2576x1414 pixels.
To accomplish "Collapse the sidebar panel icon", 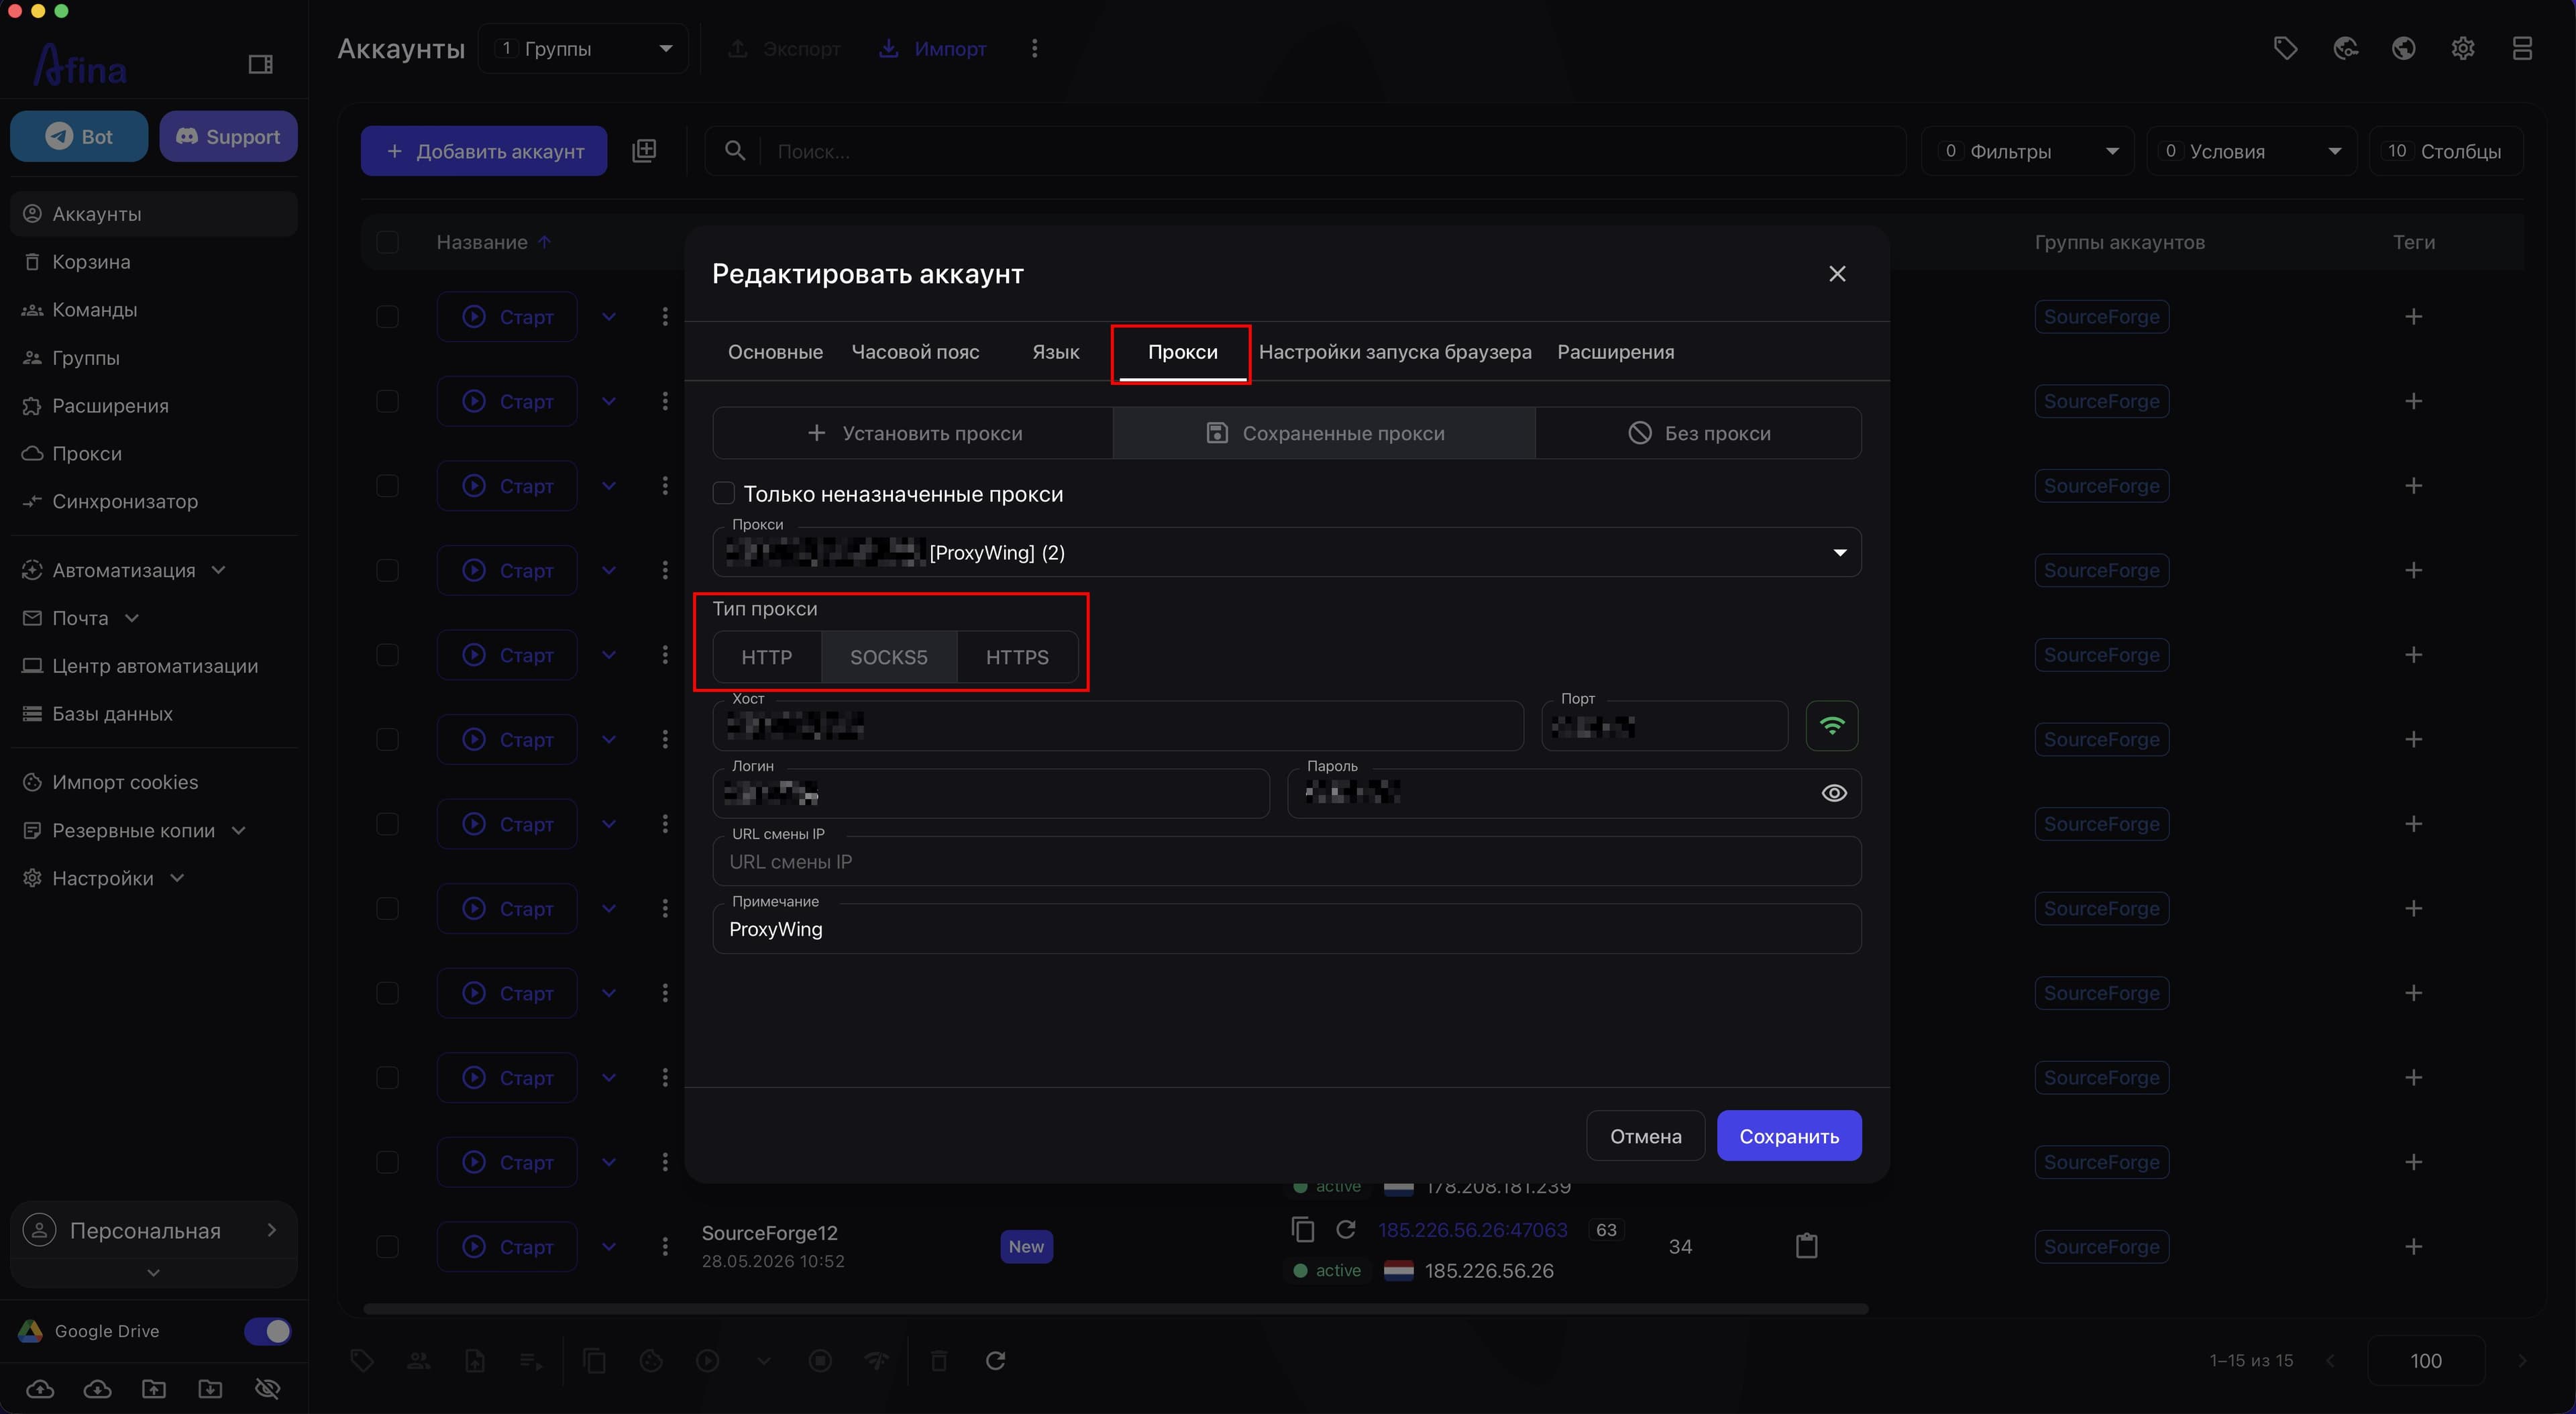I will 260,65.
